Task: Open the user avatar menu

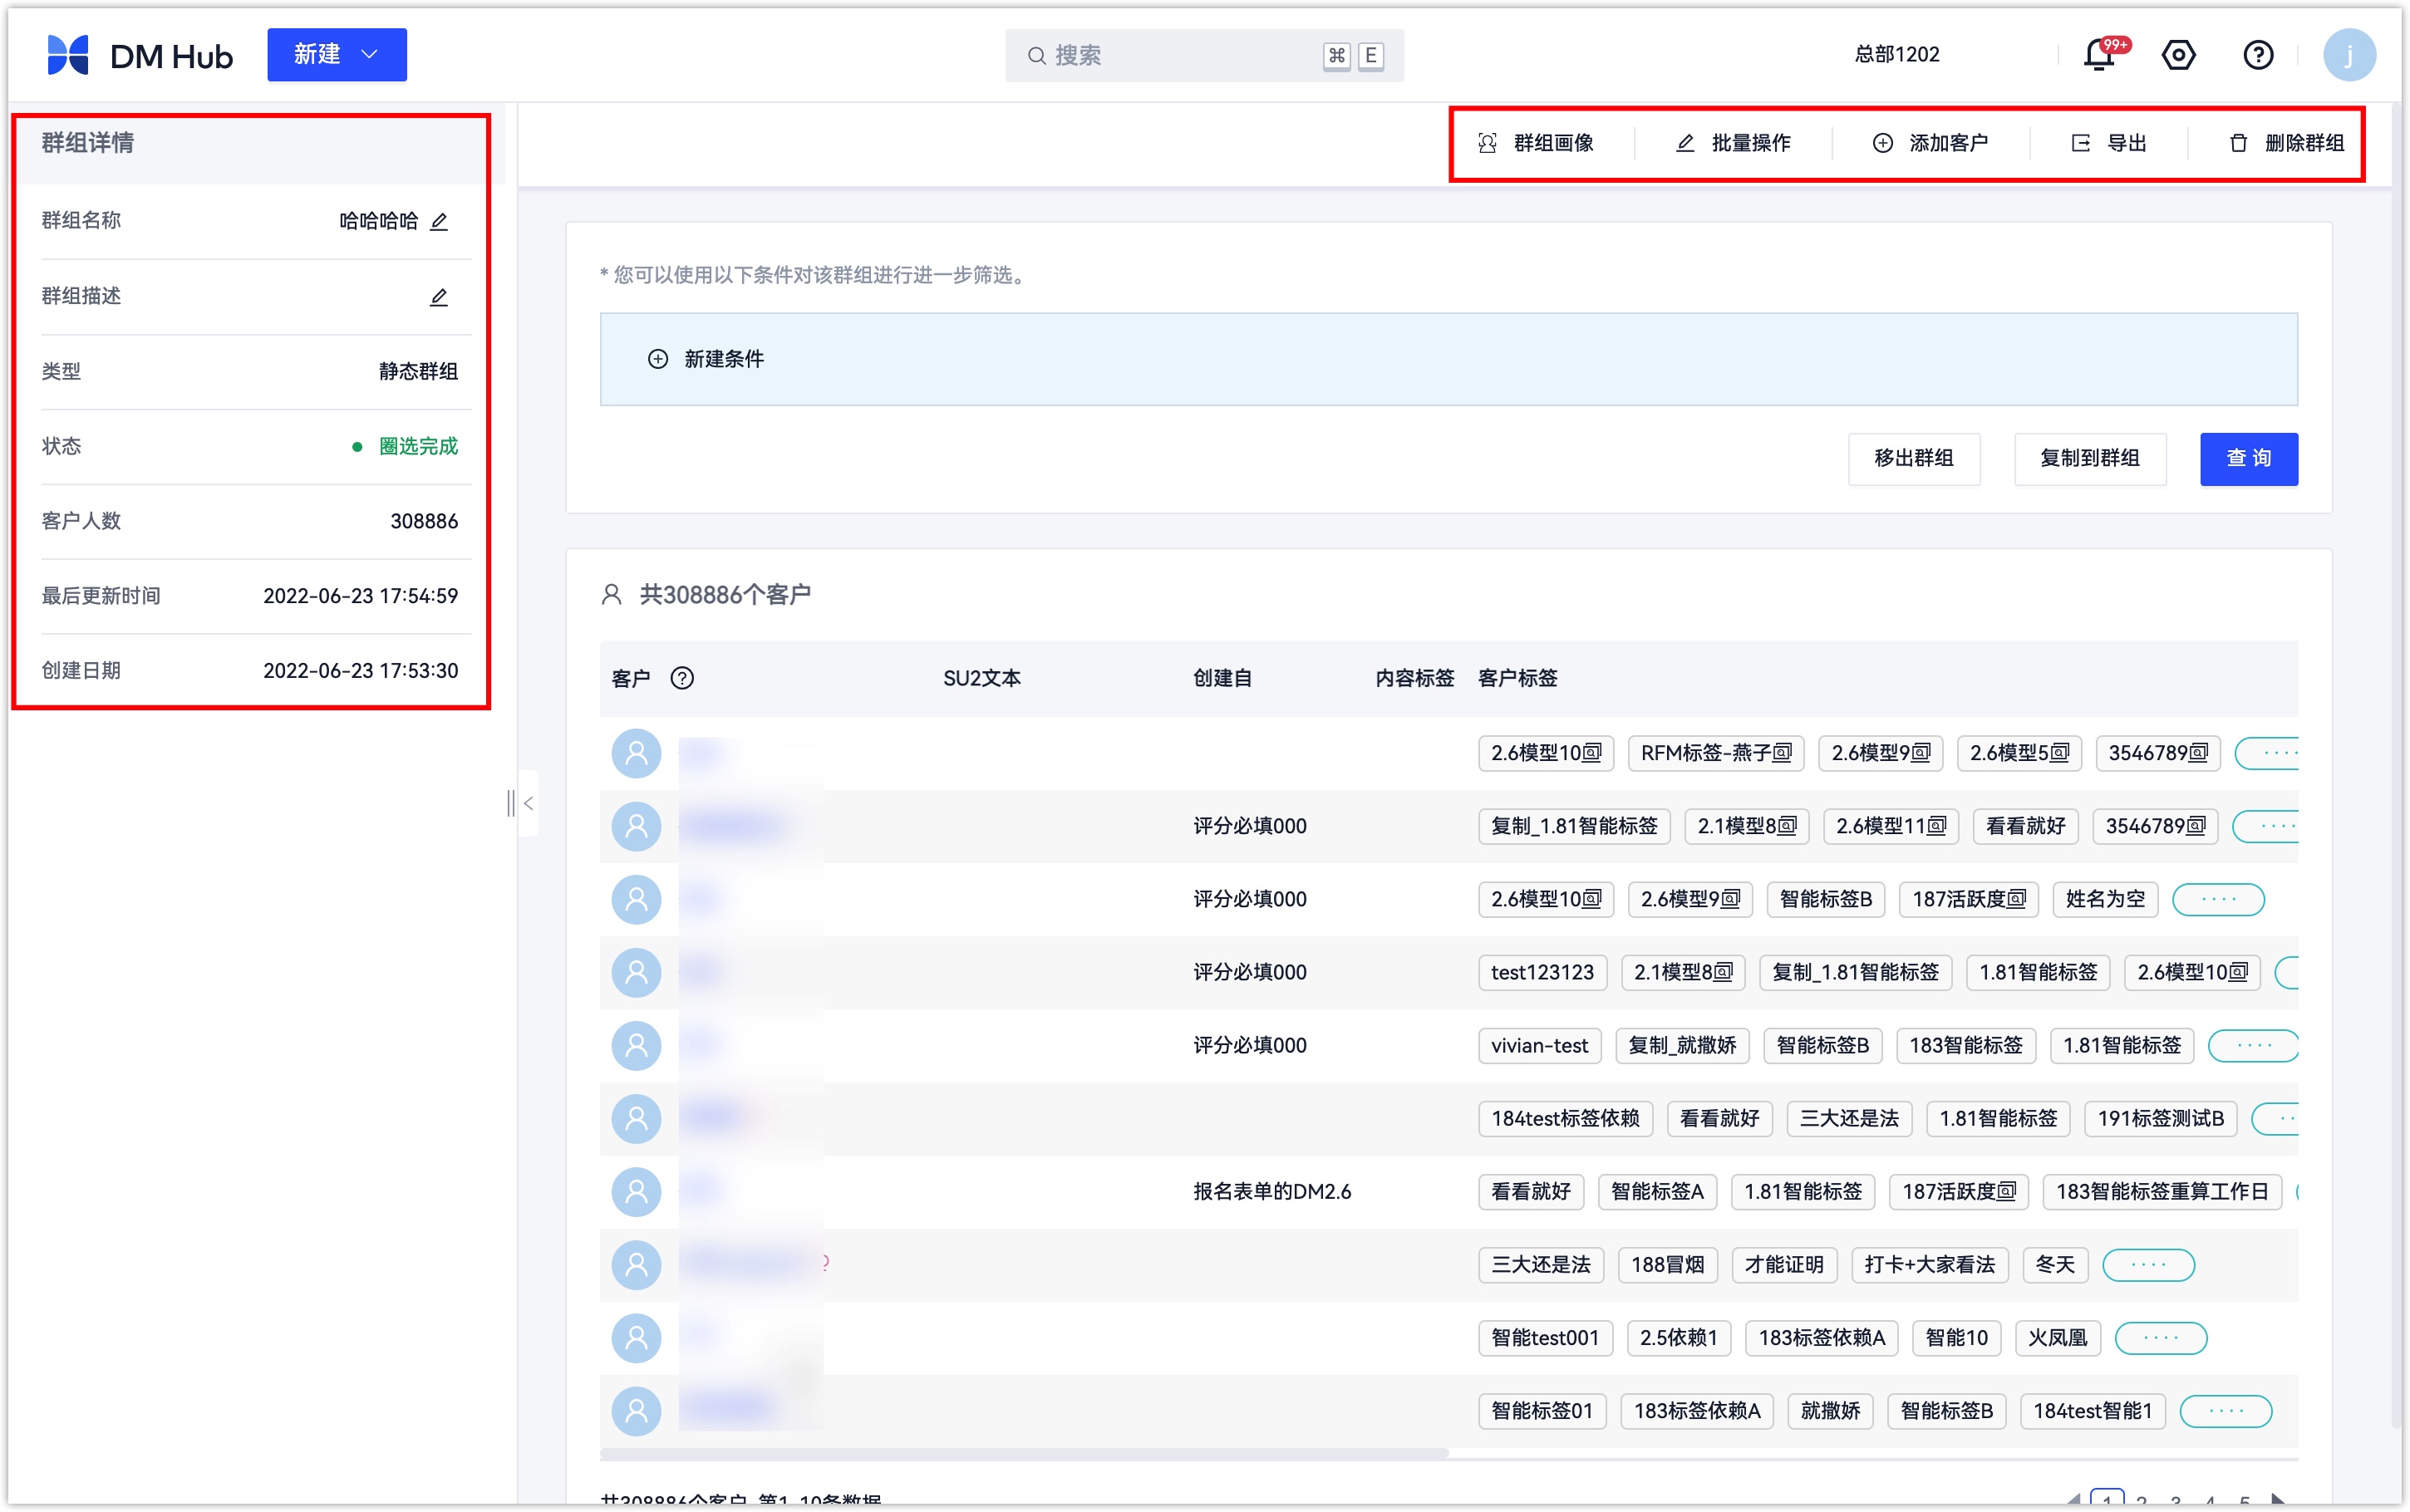Action: coord(2349,55)
